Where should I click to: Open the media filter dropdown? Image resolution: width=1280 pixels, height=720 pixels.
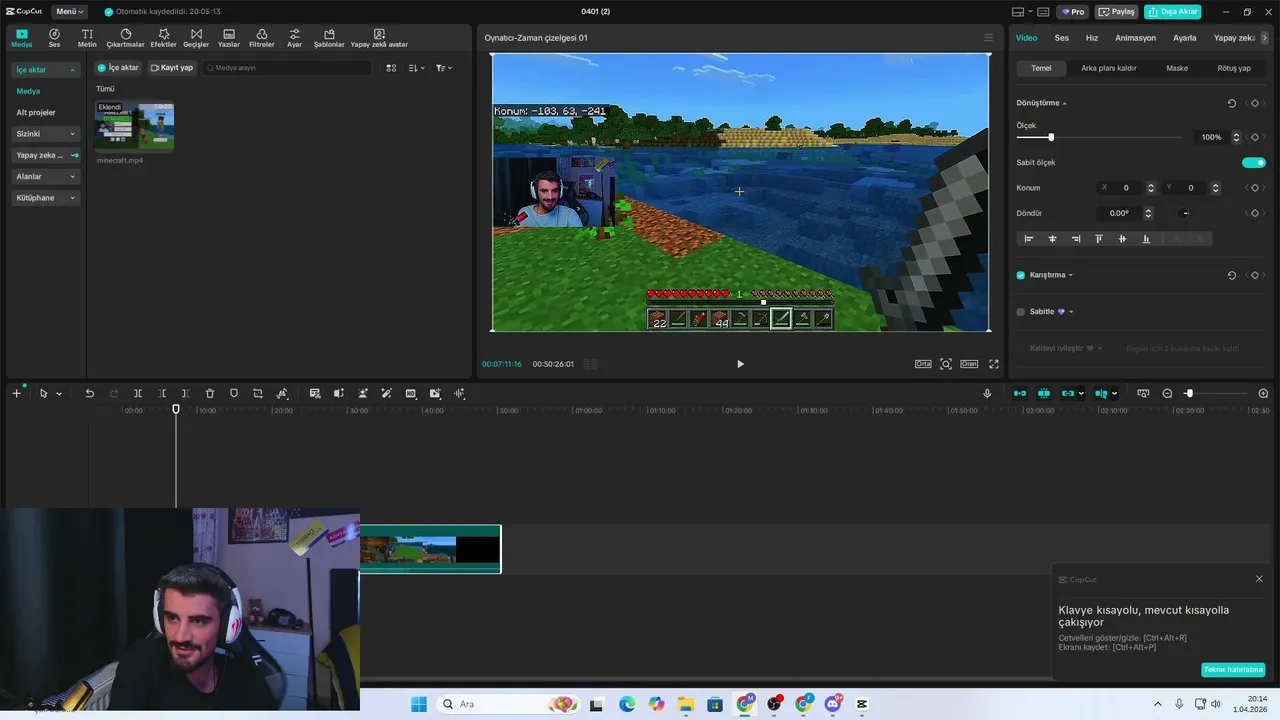[444, 68]
